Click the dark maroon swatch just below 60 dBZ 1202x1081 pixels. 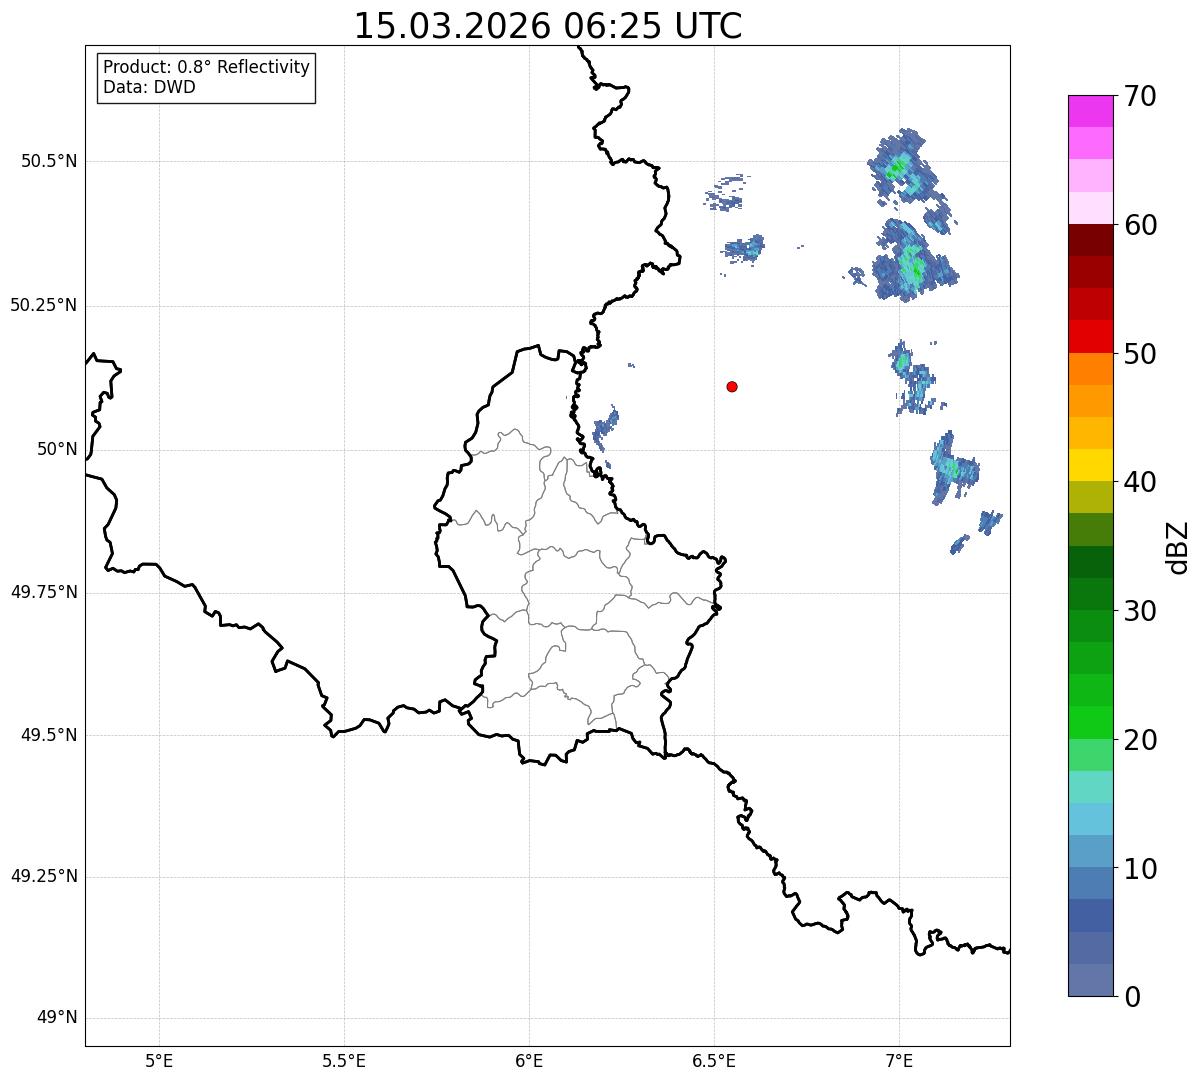tap(1091, 240)
